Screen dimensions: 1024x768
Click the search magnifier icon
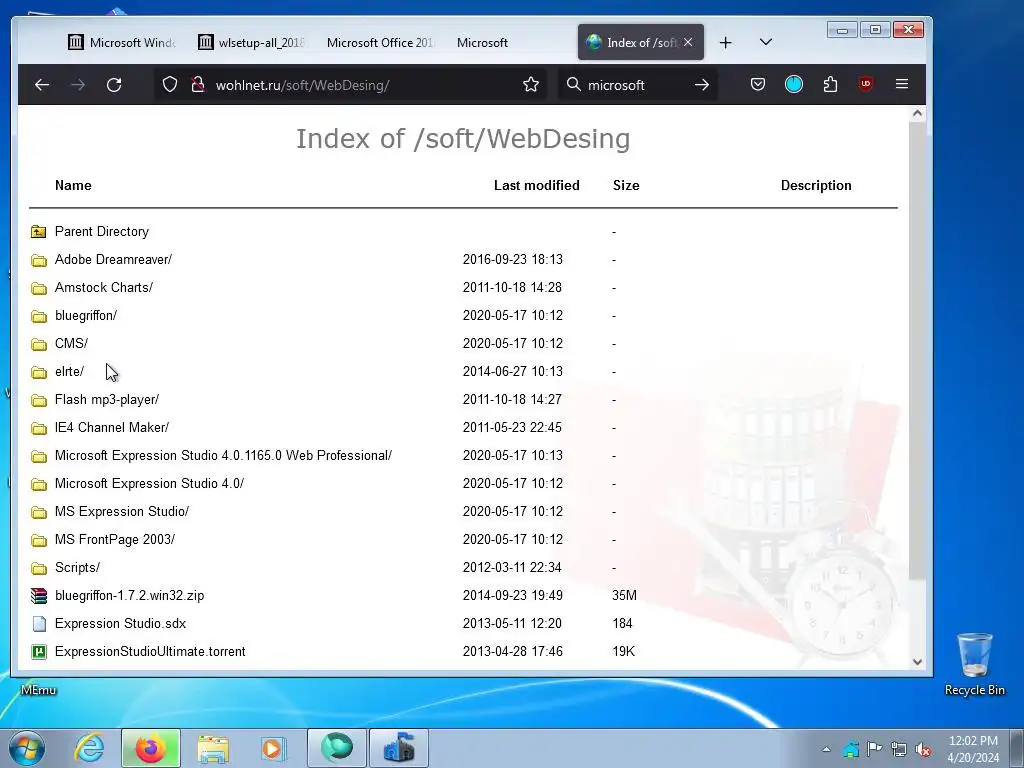pyautogui.click(x=573, y=84)
